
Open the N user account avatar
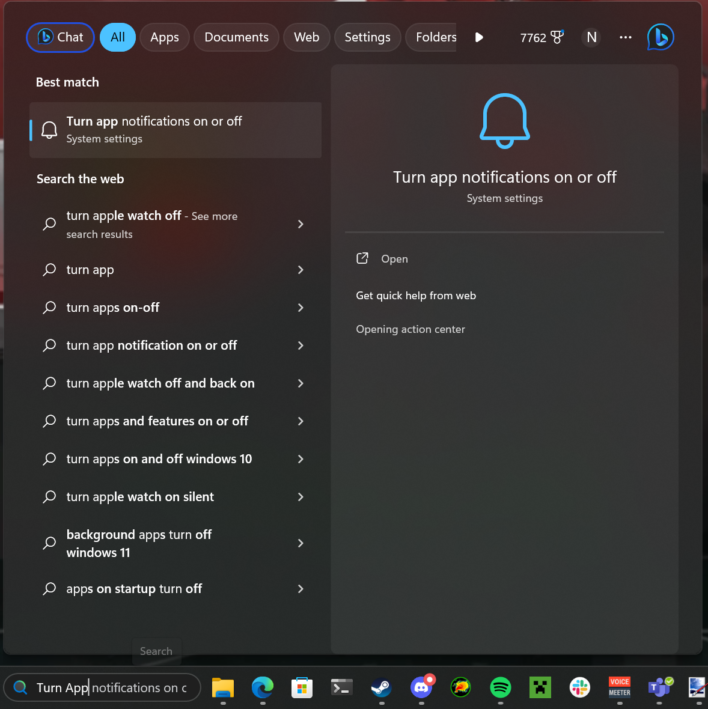coord(591,37)
